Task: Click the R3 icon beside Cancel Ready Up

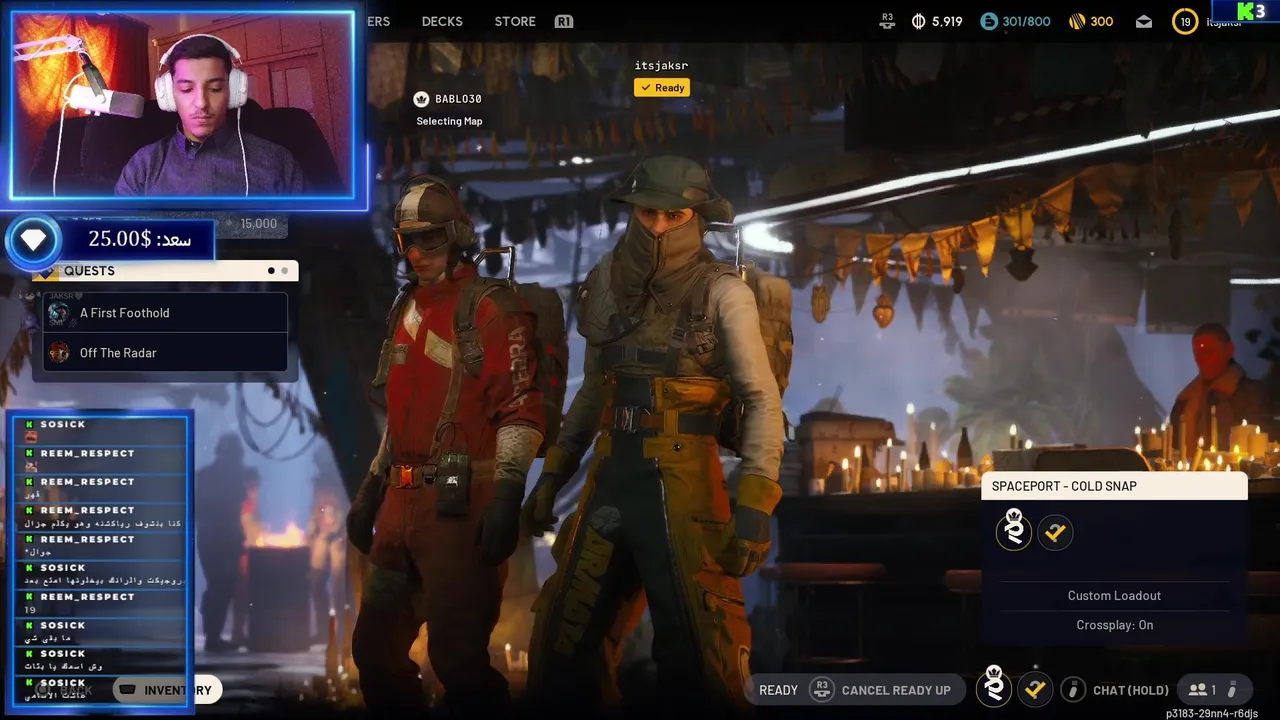Action: [821, 690]
